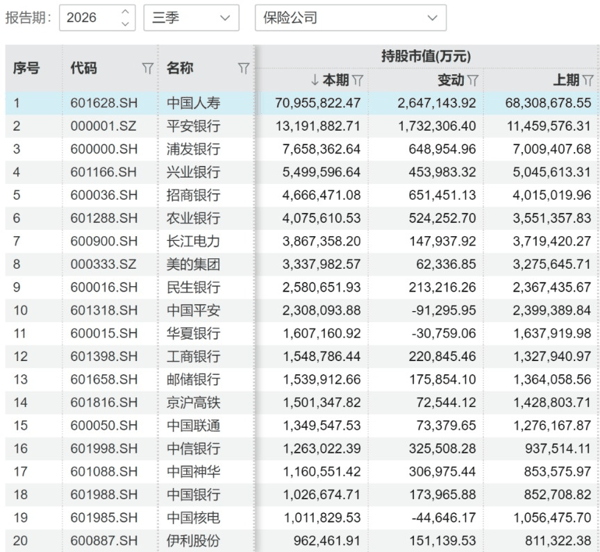Select stock name 中国平安
Viewport: 600px width, 552px height.
(193, 310)
